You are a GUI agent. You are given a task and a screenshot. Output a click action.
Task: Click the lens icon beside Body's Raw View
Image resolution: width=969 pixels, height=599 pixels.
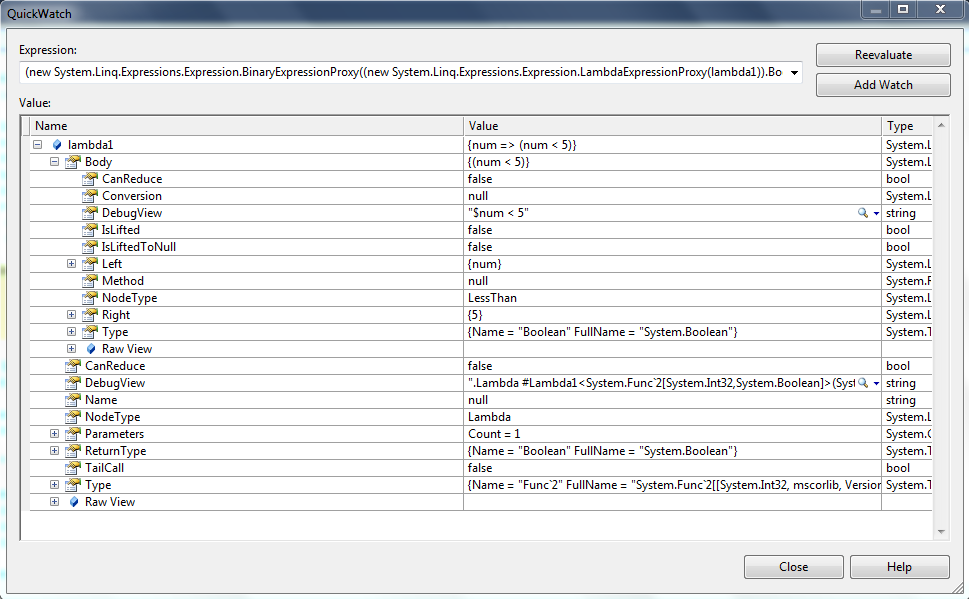click(91, 348)
